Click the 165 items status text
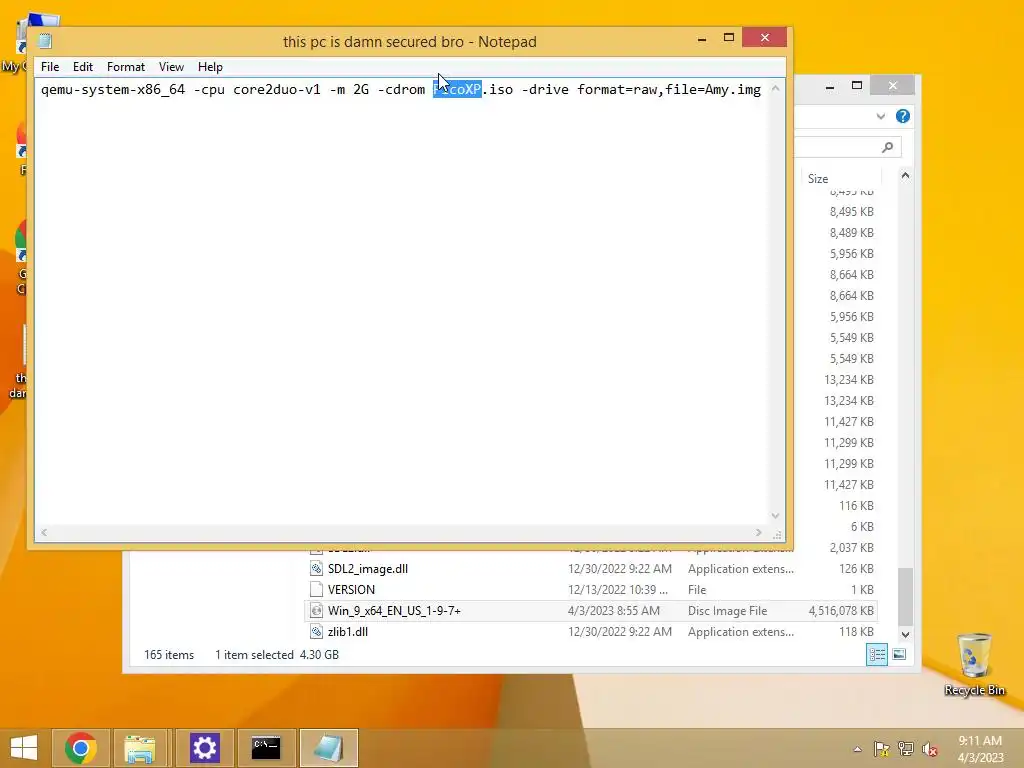 (169, 654)
